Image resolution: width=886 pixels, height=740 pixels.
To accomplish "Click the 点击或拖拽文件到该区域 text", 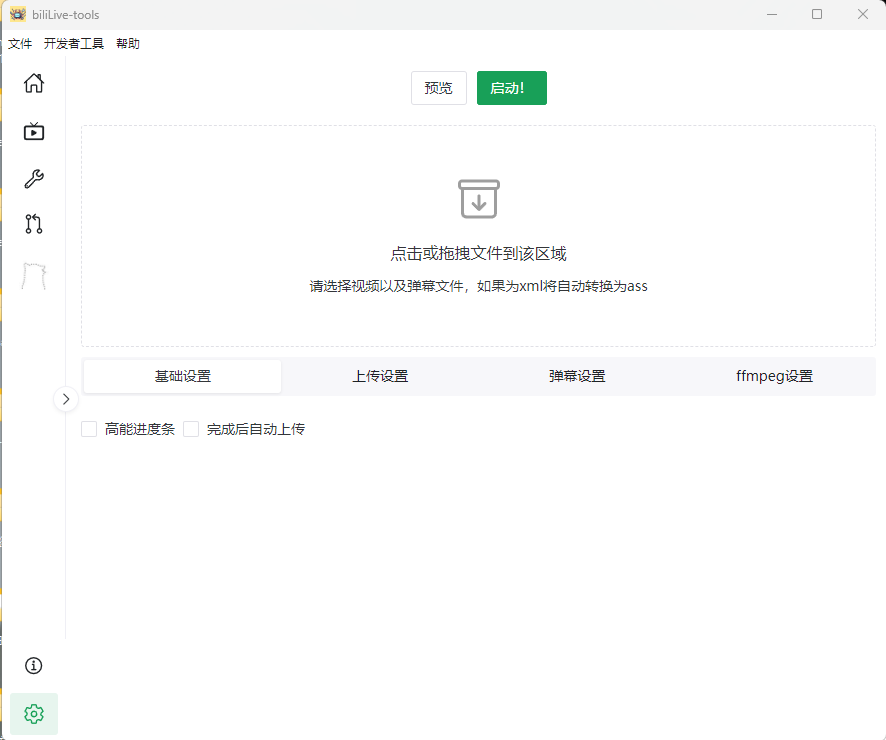I will tap(479, 254).
